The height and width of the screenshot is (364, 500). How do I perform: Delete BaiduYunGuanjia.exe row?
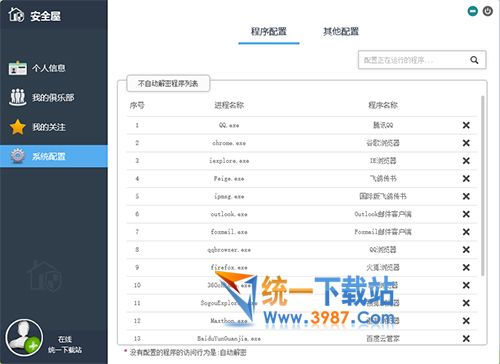(x=466, y=338)
